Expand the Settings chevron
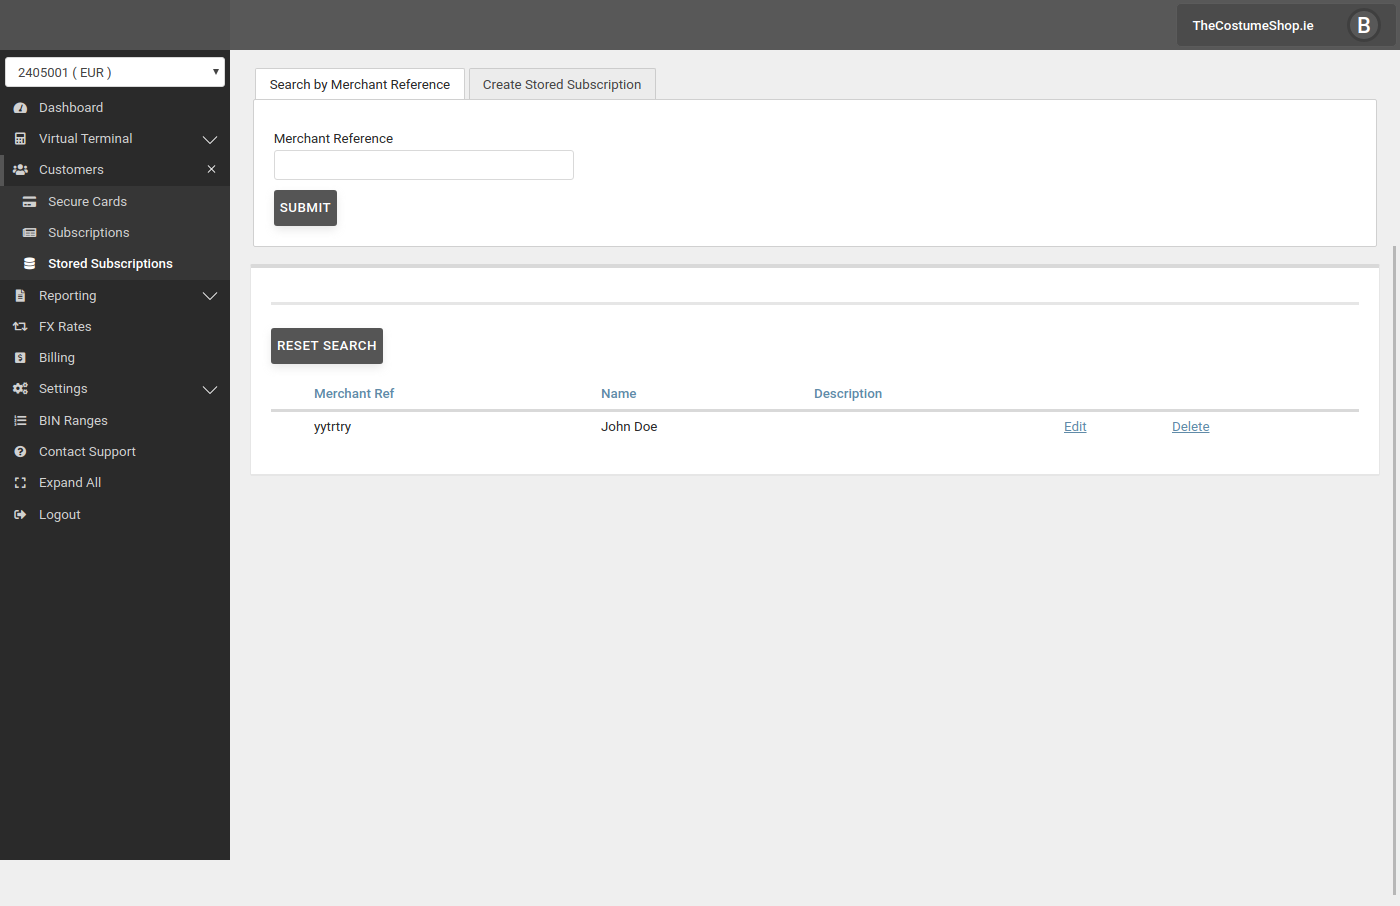Image resolution: width=1400 pixels, height=906 pixels. point(210,389)
